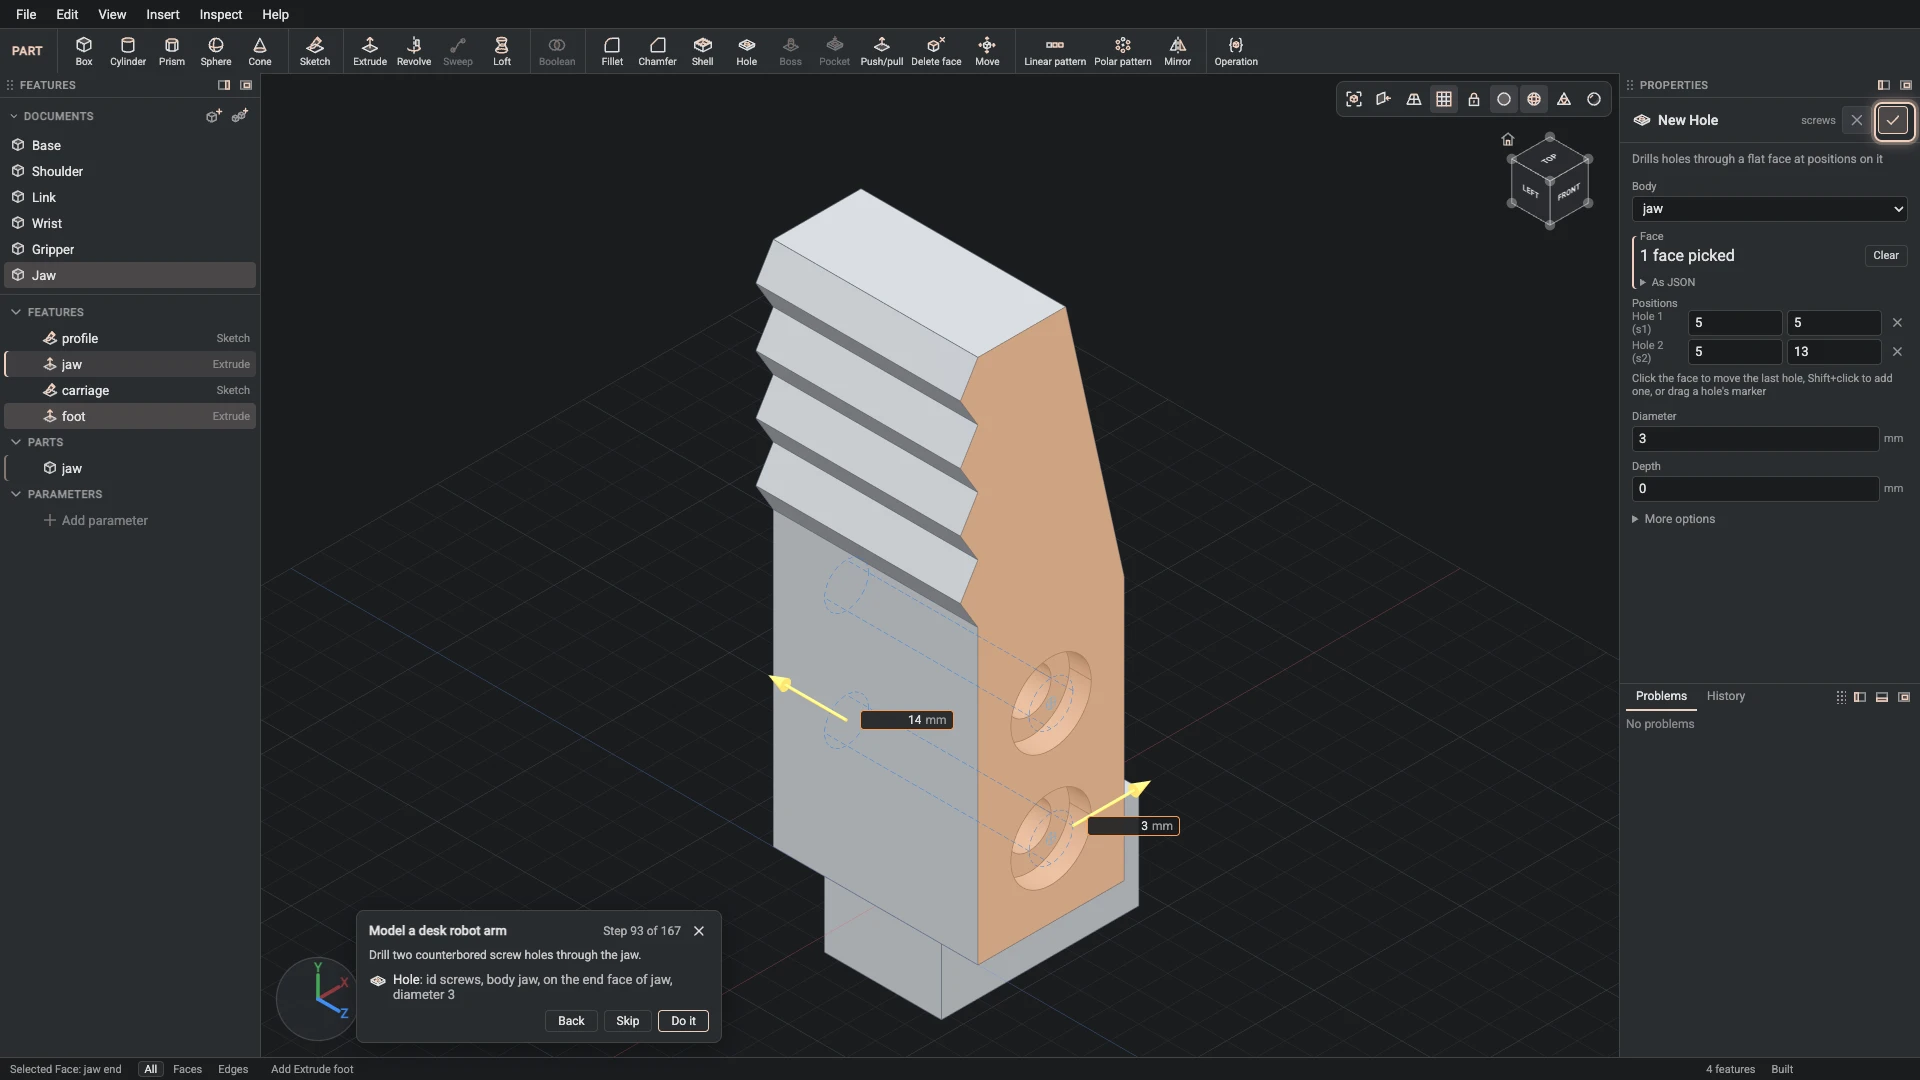This screenshot has height=1080, width=1920.
Task: Open the Body dropdown showing jaw
Action: click(1769, 209)
